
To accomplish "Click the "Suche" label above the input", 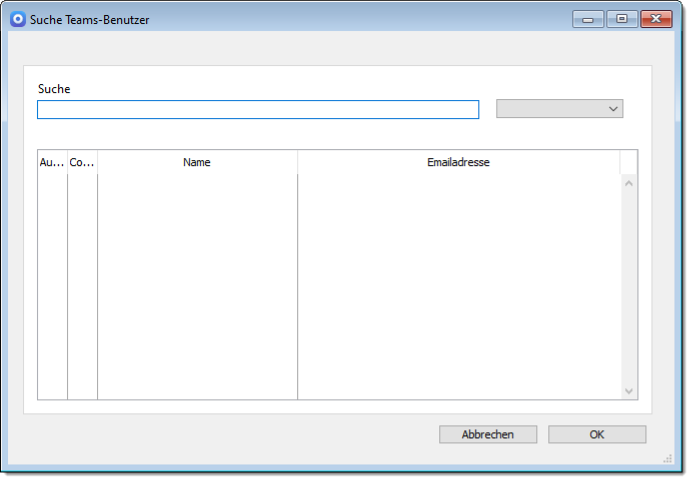I will coord(54,89).
